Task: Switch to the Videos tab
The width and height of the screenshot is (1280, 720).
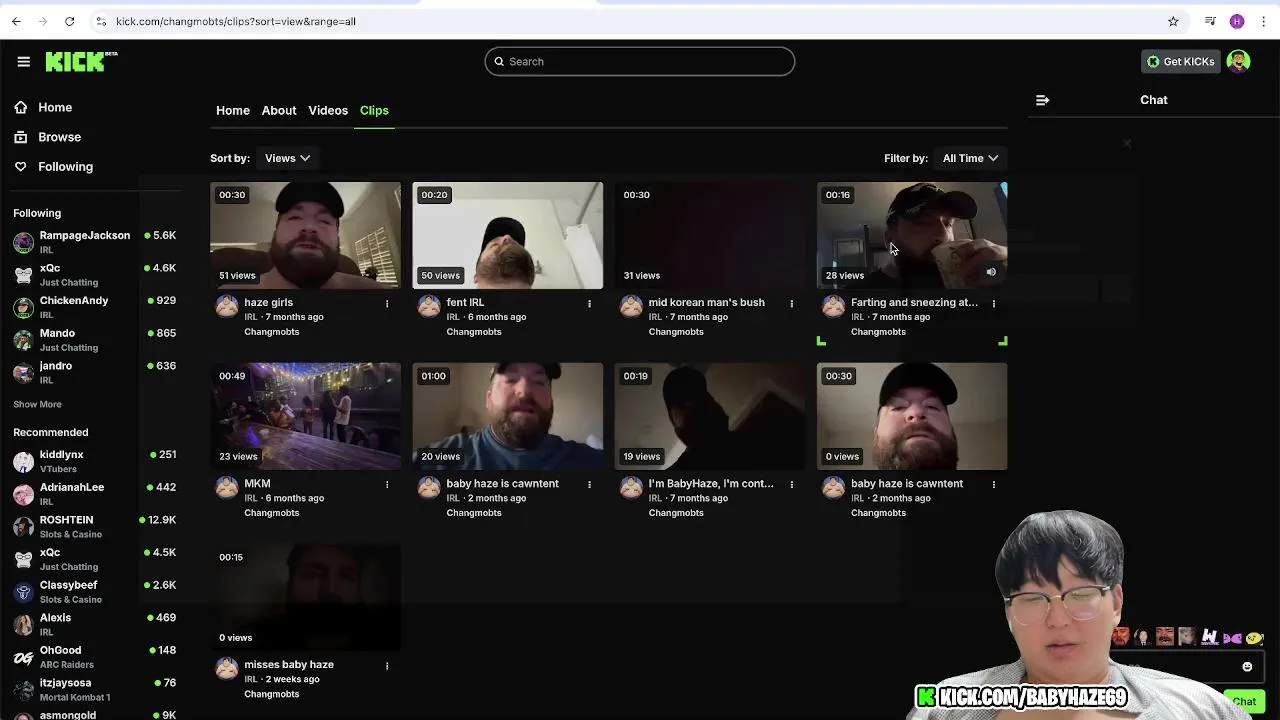Action: pyautogui.click(x=328, y=110)
